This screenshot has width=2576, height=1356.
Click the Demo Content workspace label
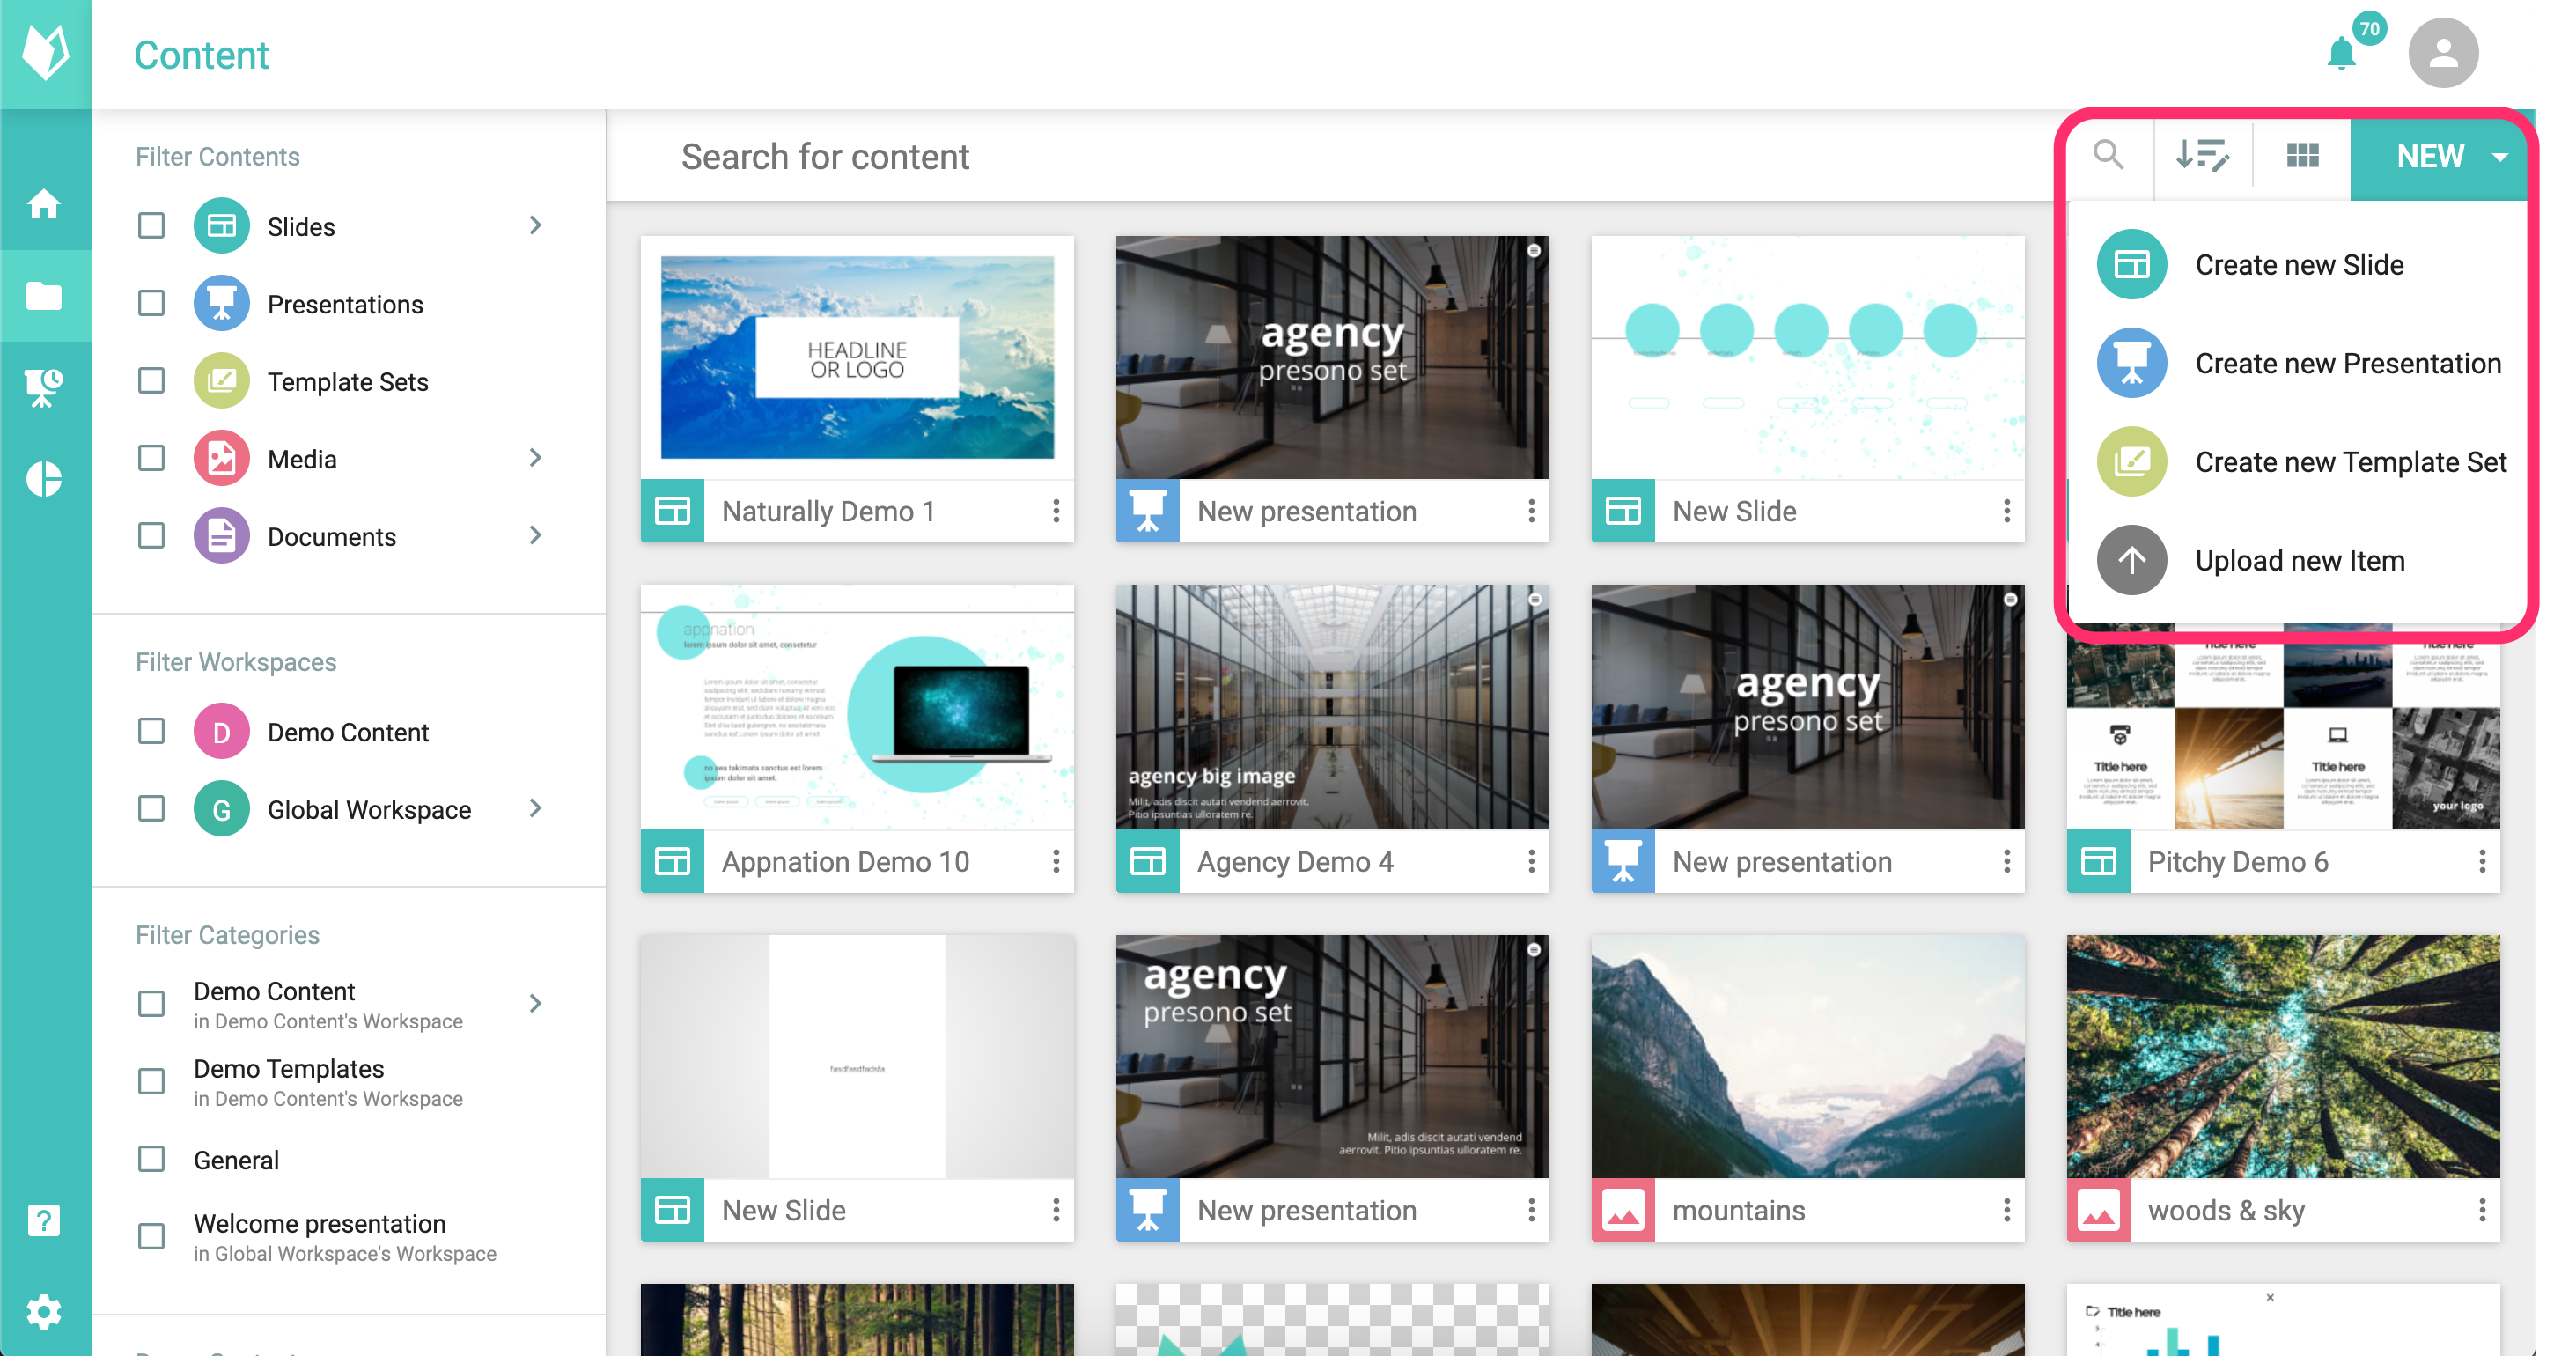coord(348,732)
